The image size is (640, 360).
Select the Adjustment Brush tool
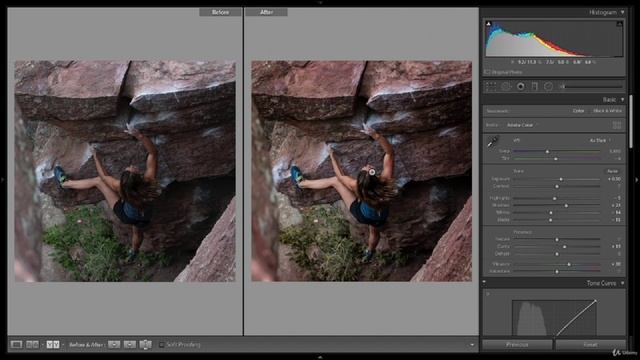562,86
